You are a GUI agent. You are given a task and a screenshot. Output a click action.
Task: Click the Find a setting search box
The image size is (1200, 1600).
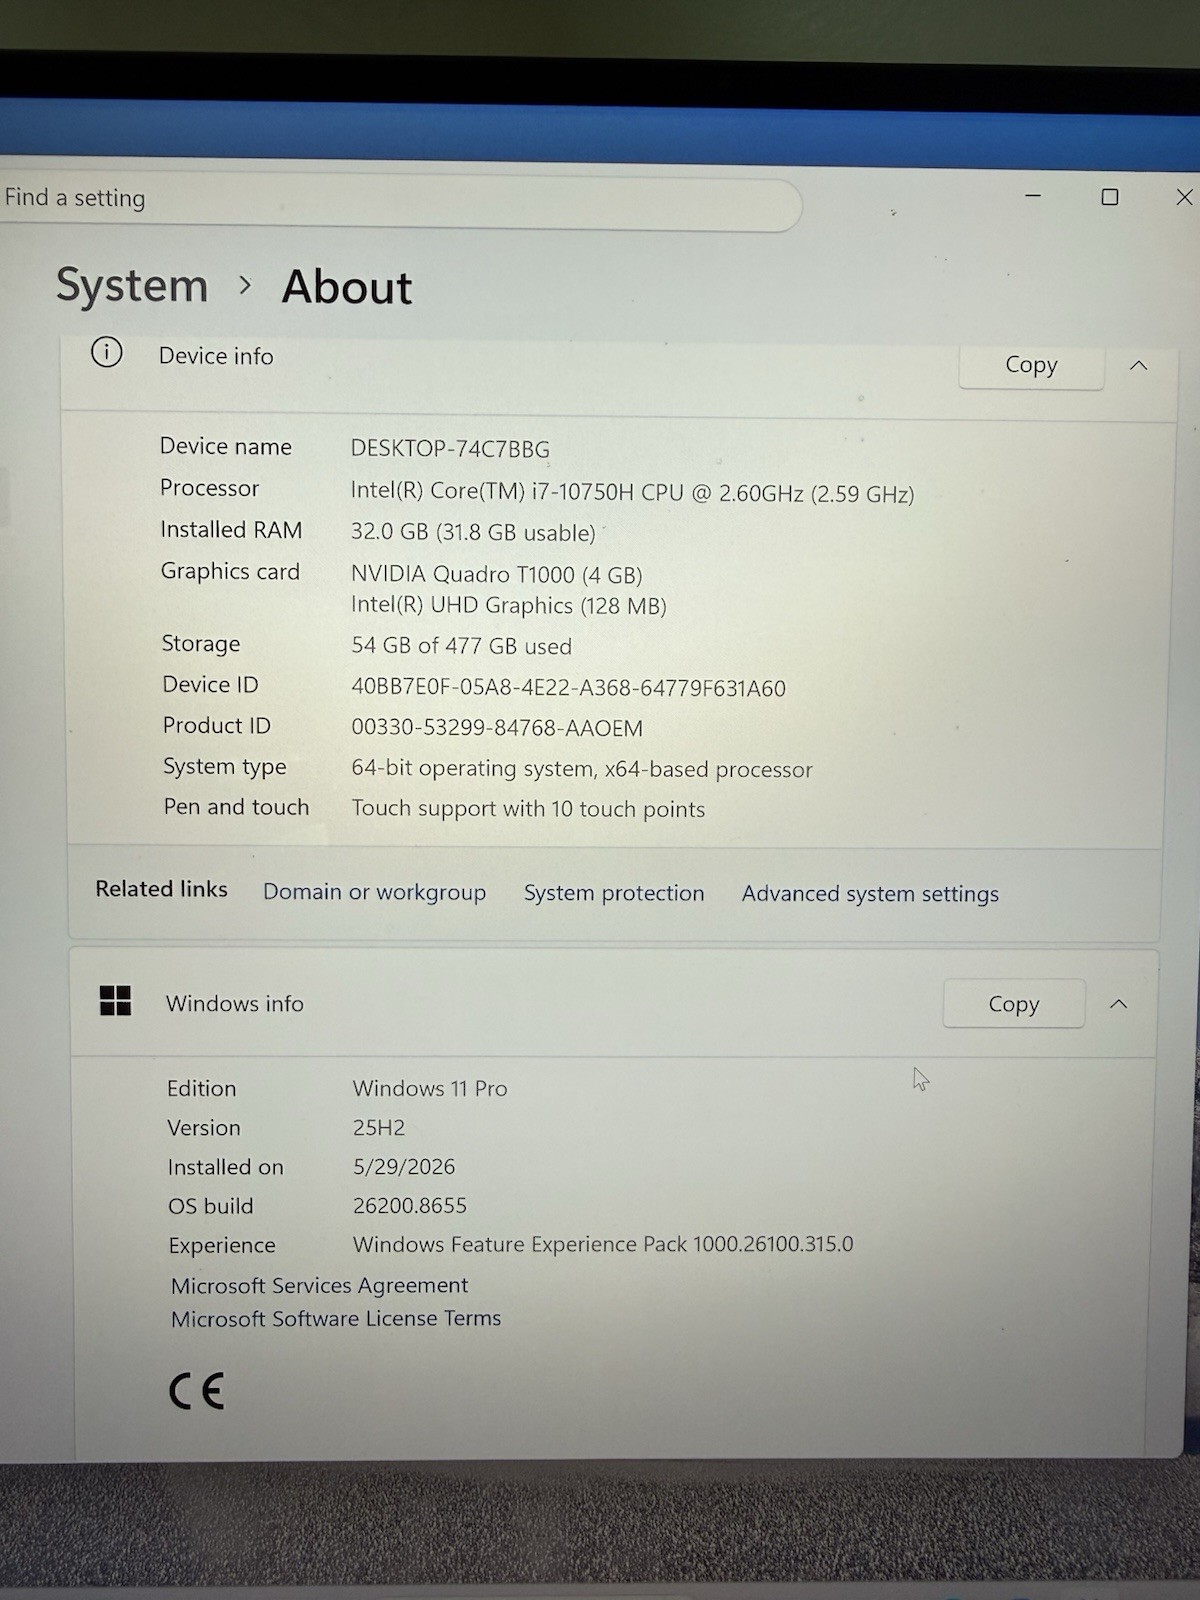pos(400,200)
